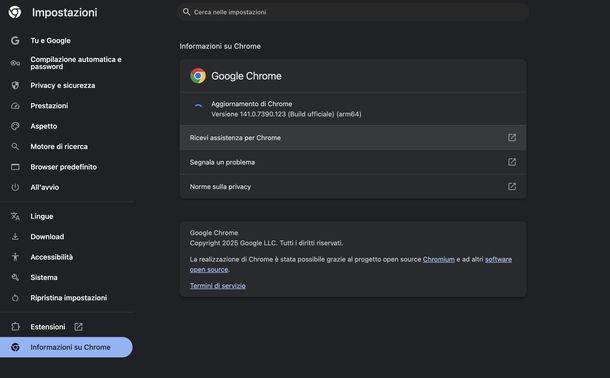The image size is (610, 378).
Task: Select Ripristina impostazioni in sidebar
Action: tap(67, 298)
